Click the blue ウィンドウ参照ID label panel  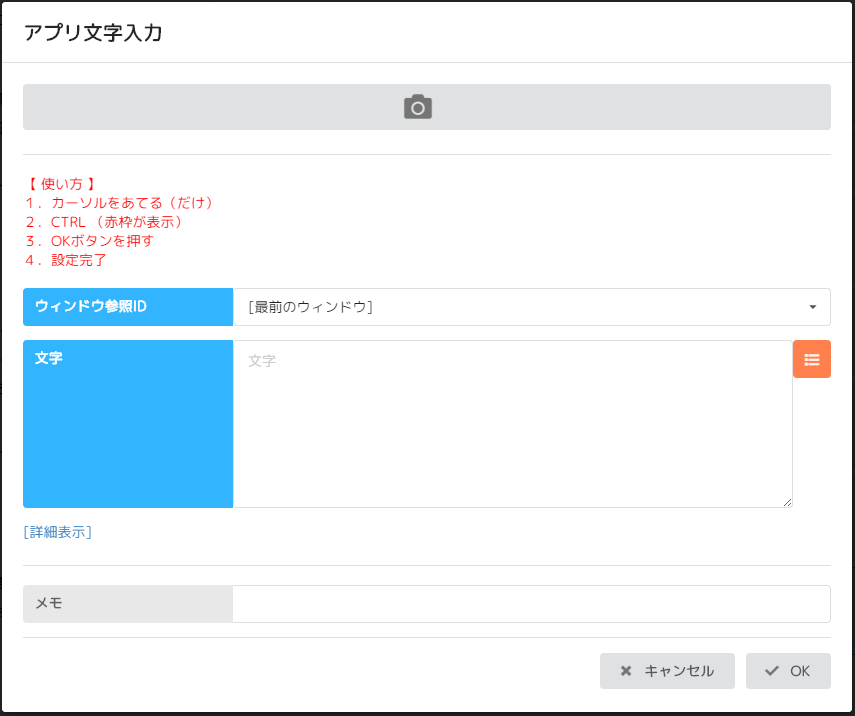click(x=127, y=307)
